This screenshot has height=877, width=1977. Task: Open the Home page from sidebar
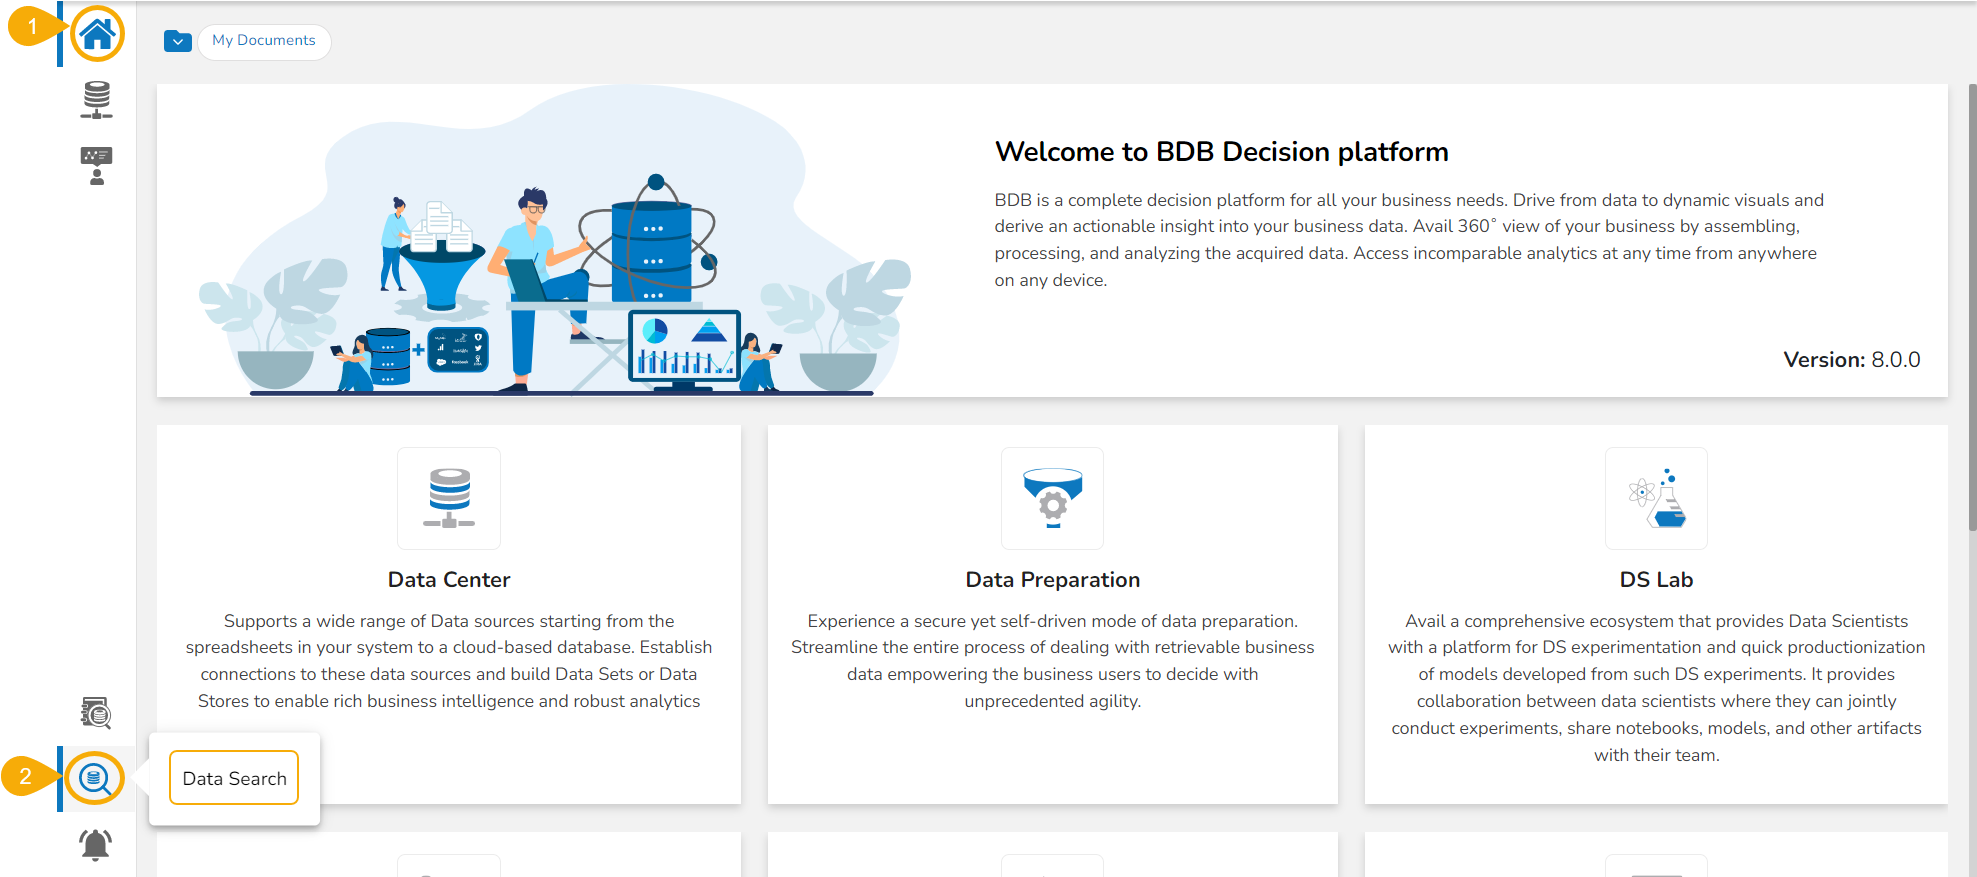97,35
